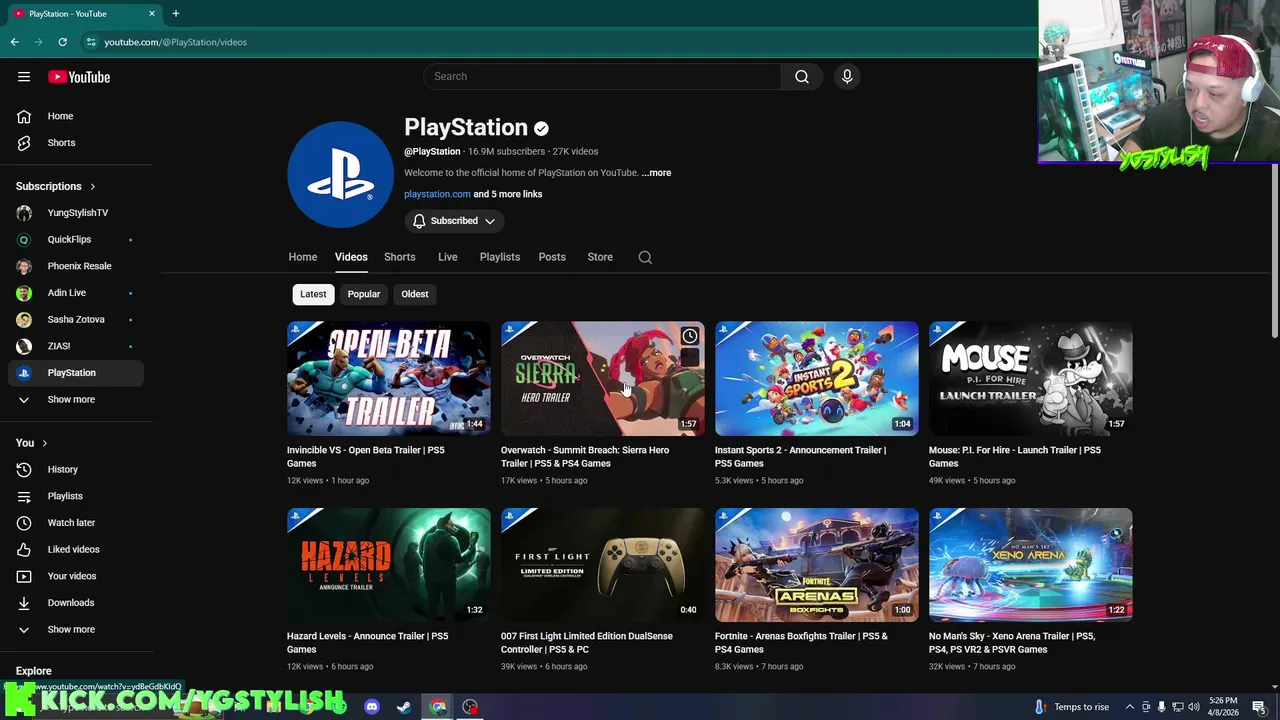Image resolution: width=1280 pixels, height=720 pixels.
Task: Search within PlayStation channel using magnifier
Action: pos(645,257)
